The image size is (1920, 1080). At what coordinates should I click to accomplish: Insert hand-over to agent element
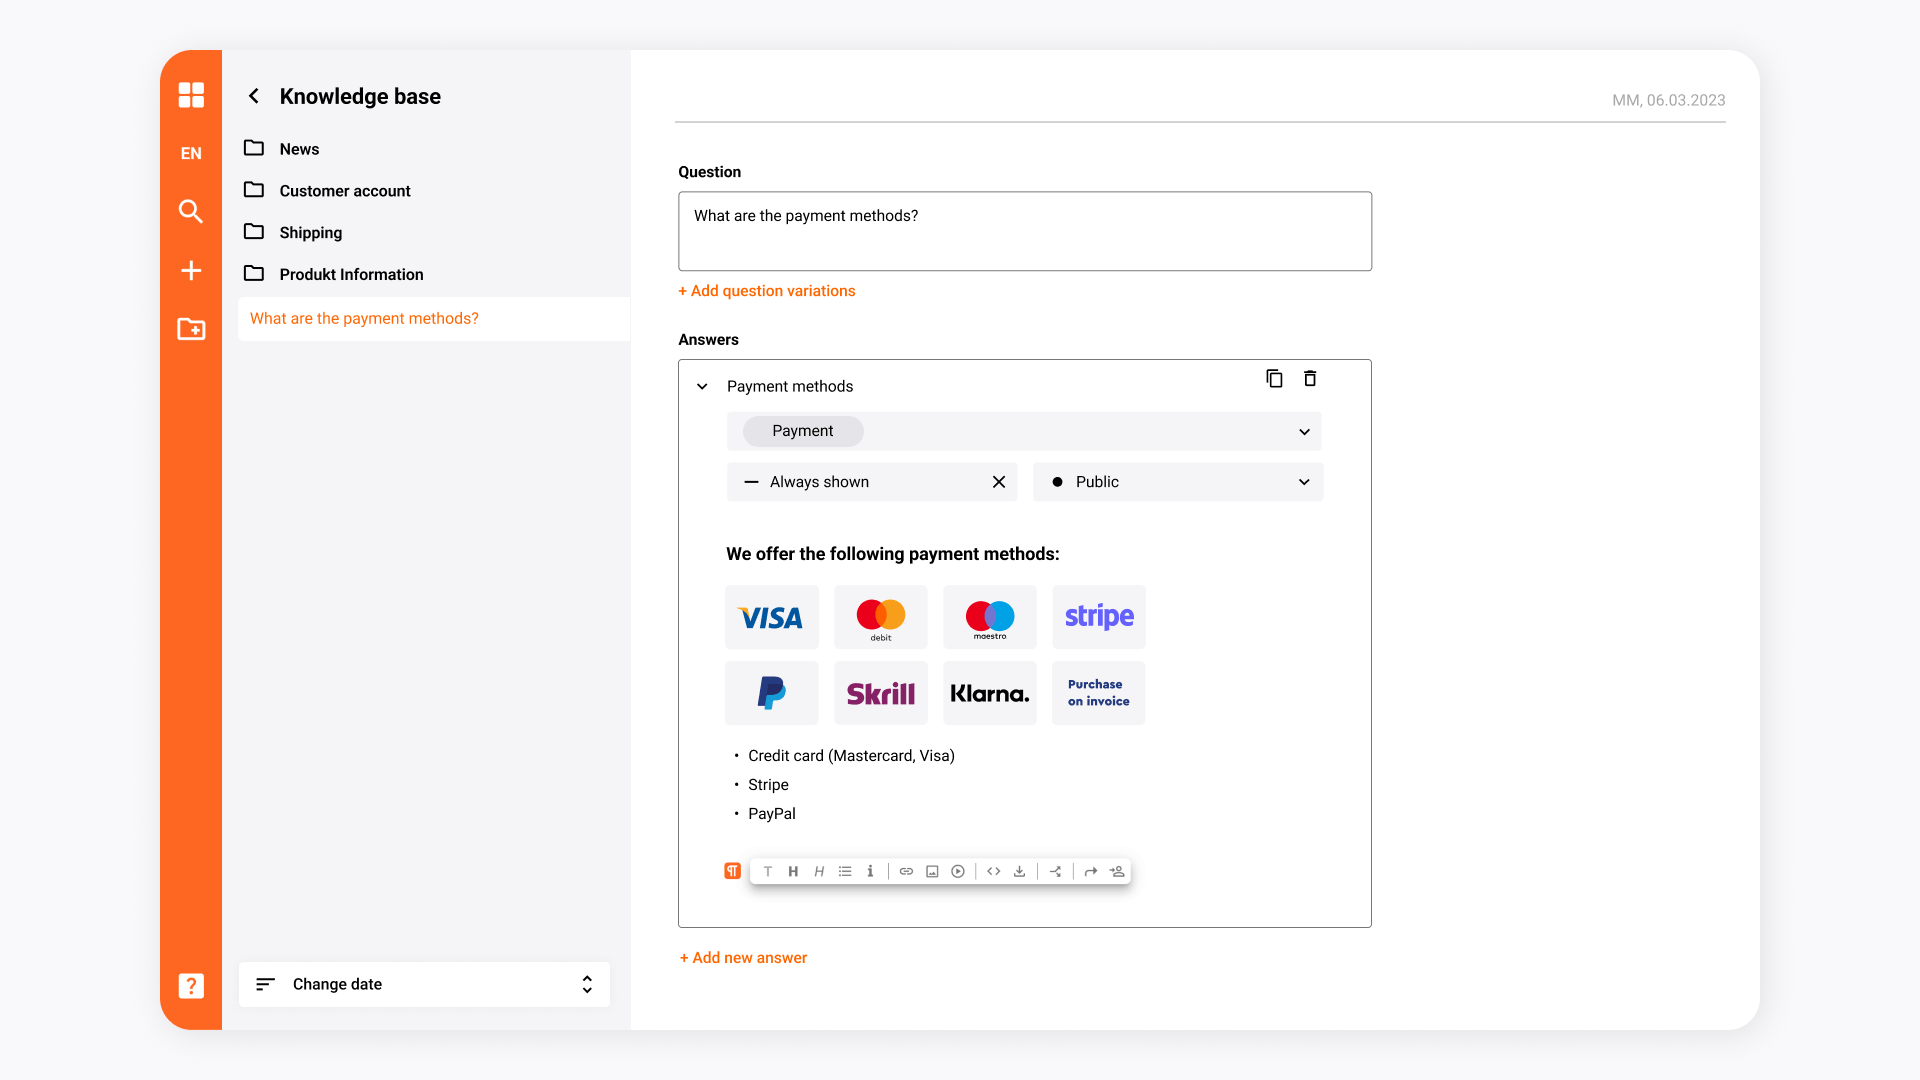[1117, 871]
